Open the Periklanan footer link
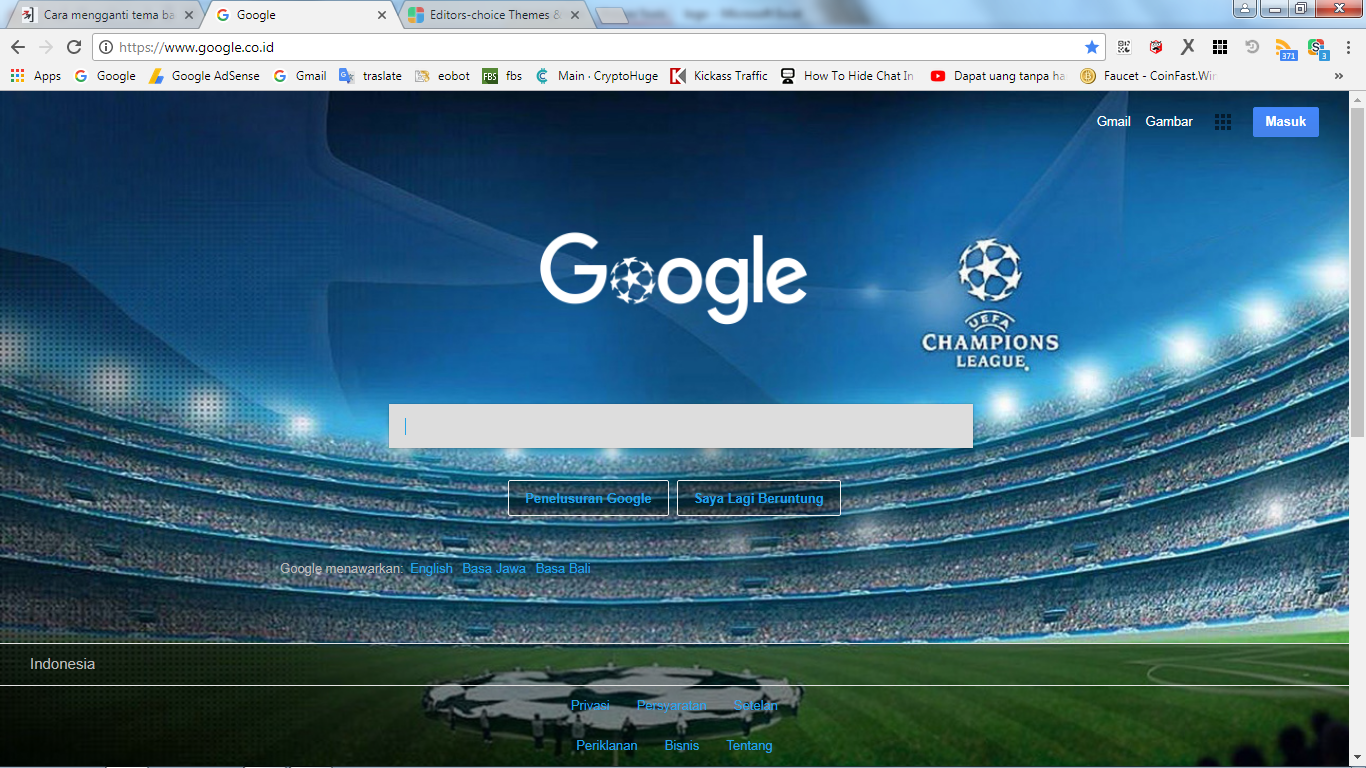1366x768 pixels. (606, 746)
